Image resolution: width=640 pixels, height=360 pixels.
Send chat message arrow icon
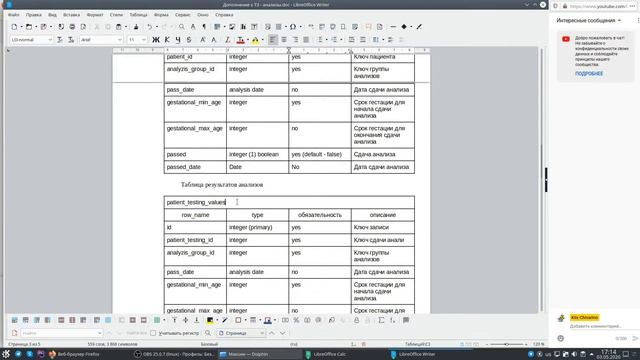coord(635,338)
